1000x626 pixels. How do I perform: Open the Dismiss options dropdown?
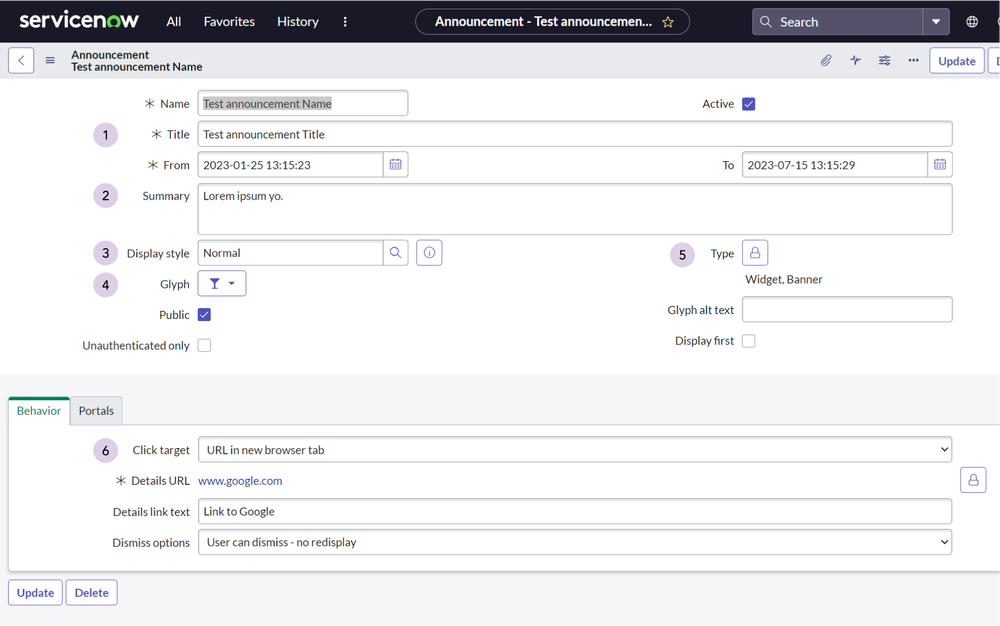click(575, 542)
